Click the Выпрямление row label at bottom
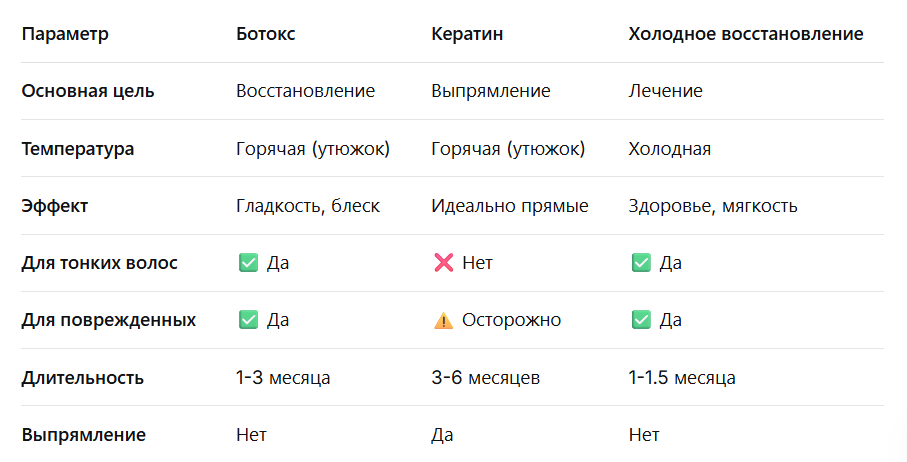907x462 pixels. pyautogui.click(x=83, y=435)
